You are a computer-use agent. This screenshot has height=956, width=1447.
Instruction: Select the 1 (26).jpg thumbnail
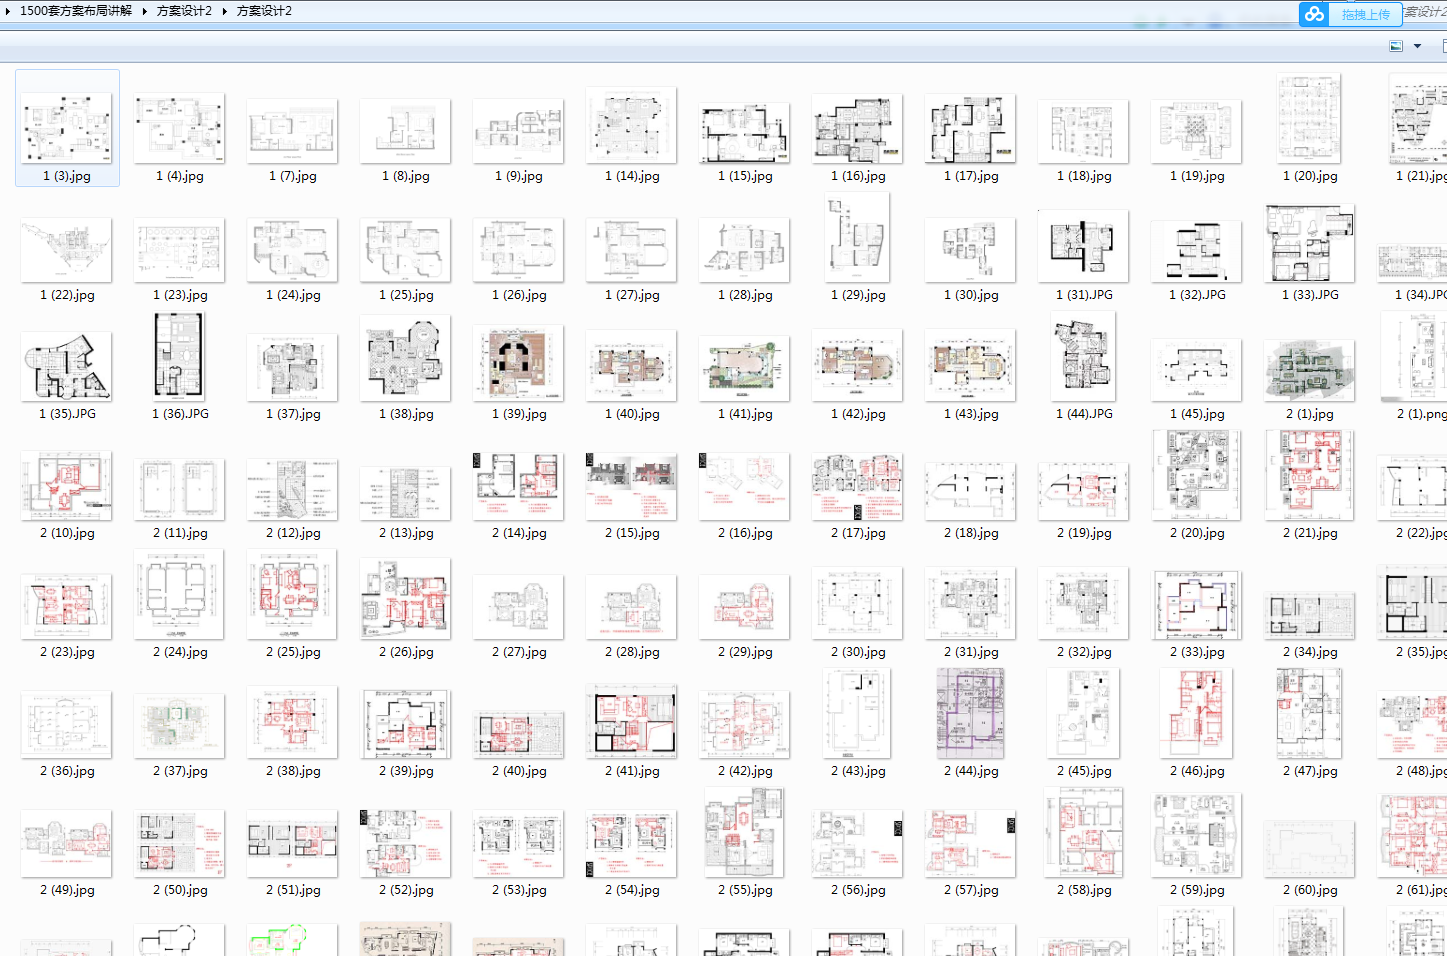point(519,250)
